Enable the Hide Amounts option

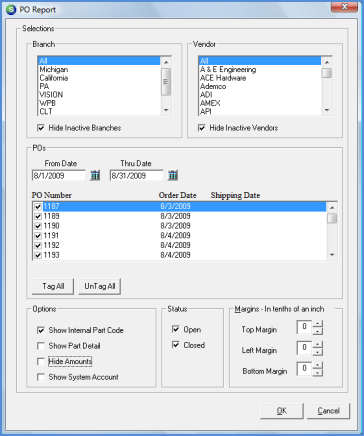point(41,362)
